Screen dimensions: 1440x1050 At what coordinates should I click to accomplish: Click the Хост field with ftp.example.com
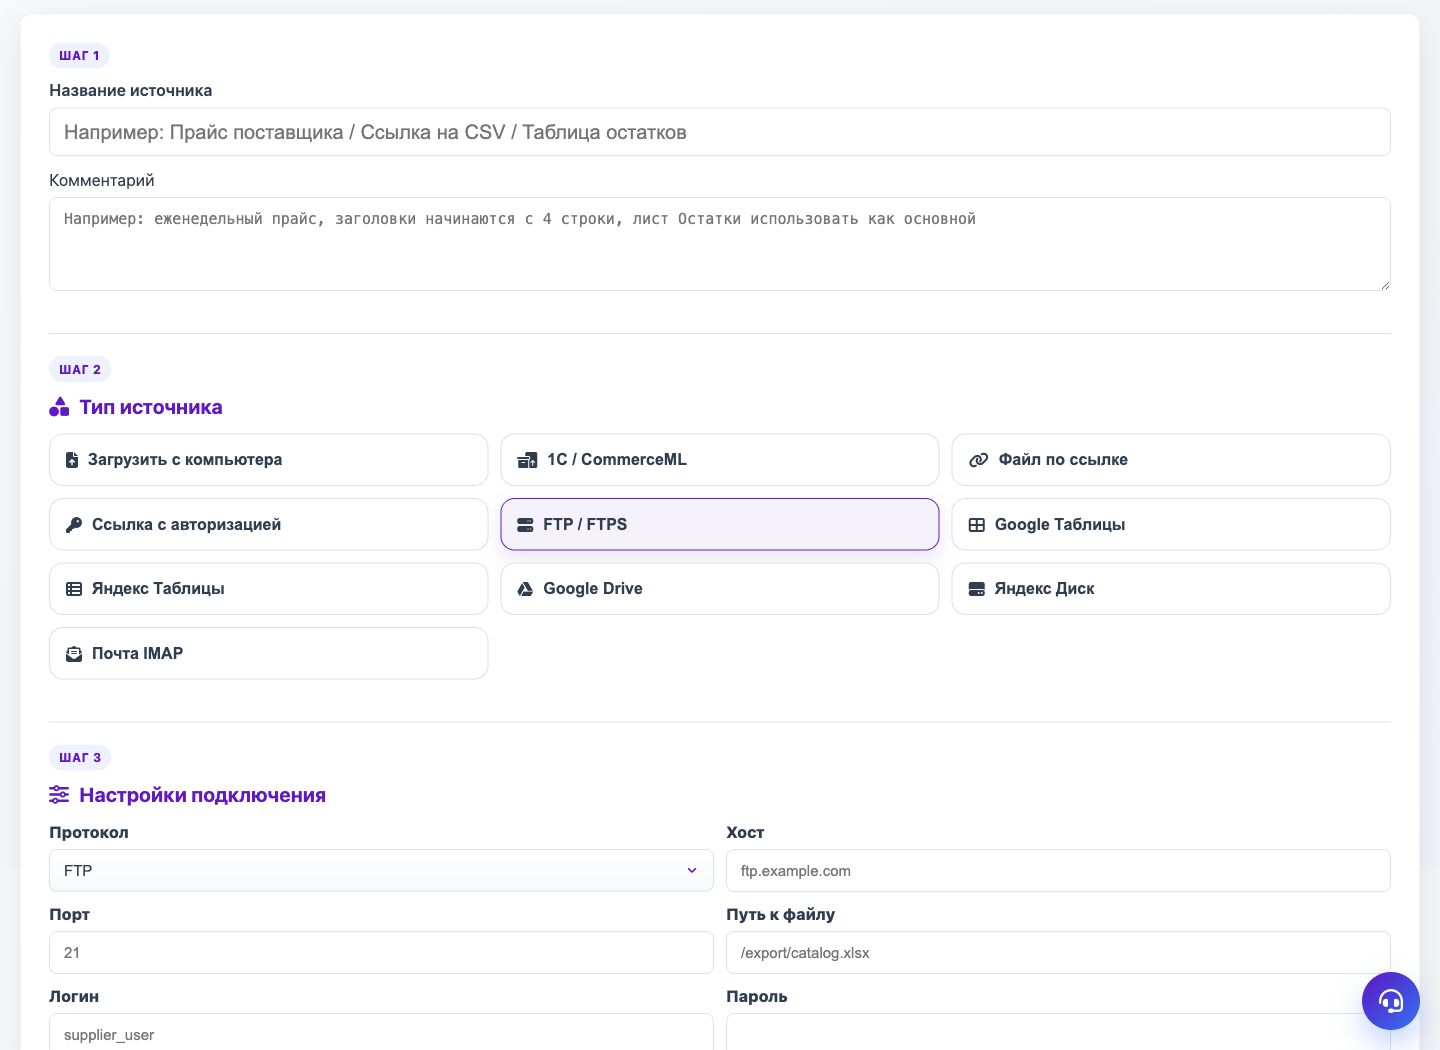coord(1058,871)
